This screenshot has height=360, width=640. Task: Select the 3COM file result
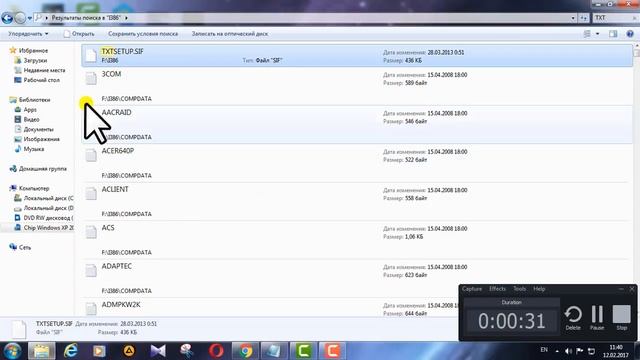coord(357,86)
